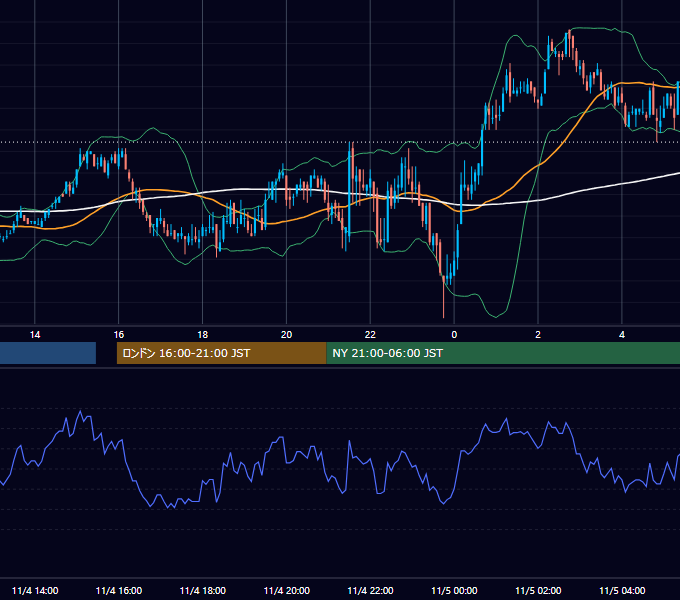This screenshot has width=680, height=600.
Task: Click the NY 21:00-06:00 JST session bar
Action: click(503, 353)
